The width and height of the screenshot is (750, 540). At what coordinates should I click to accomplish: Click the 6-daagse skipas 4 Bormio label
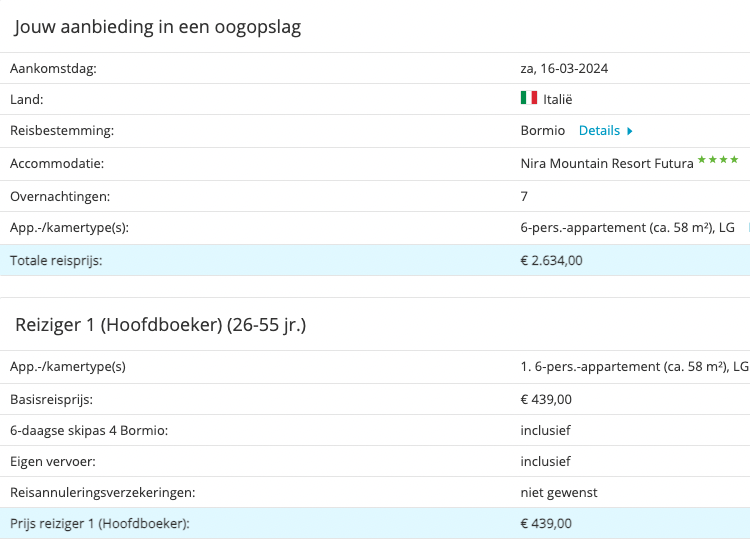click(88, 430)
